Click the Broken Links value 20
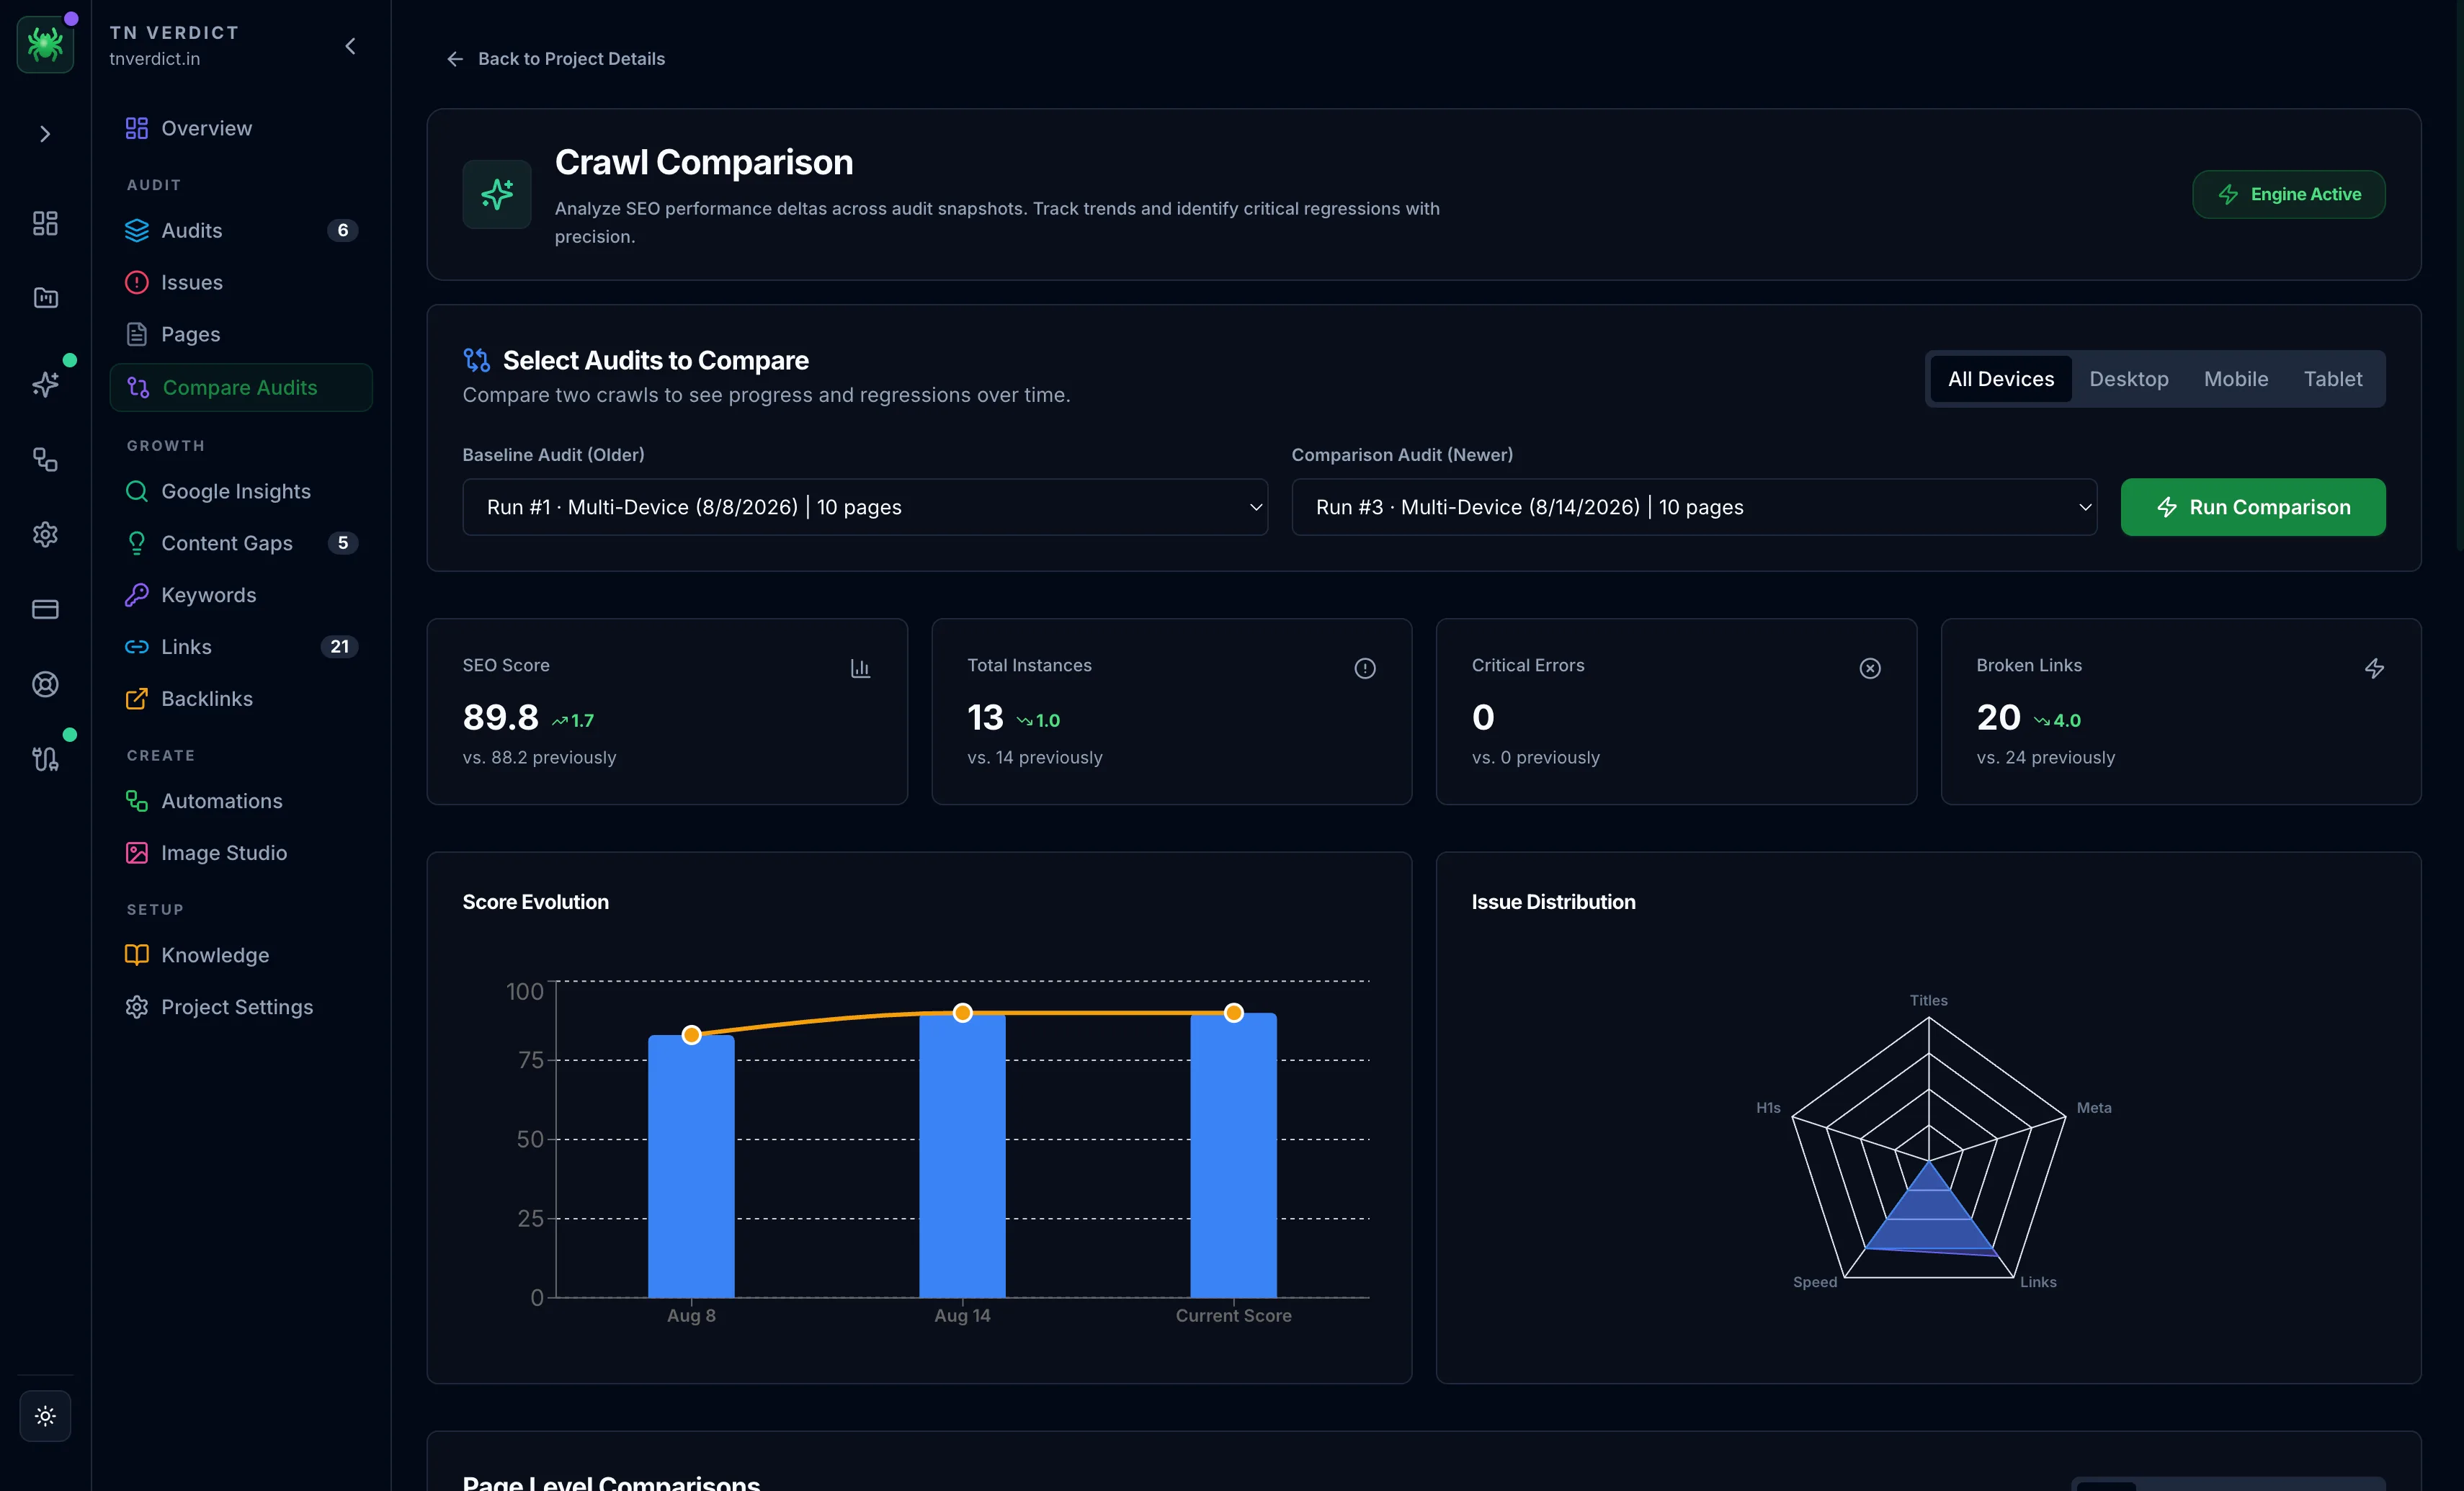2464x1491 pixels. (x=1998, y=717)
